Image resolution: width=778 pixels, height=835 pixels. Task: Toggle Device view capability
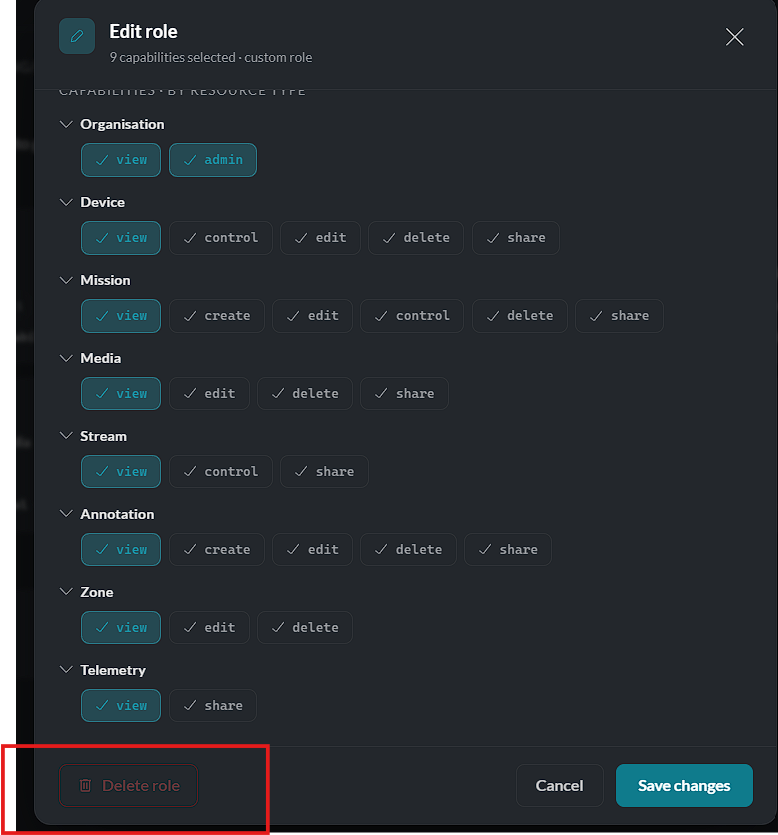(121, 238)
